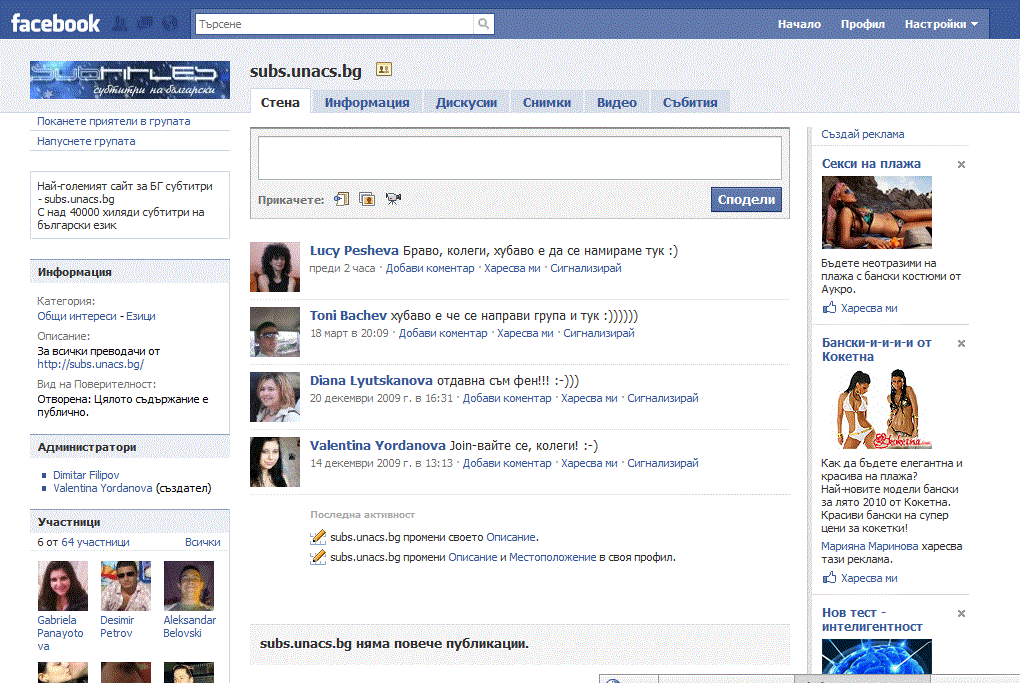The image size is (1020, 683).
Task: Click 'Местоположение' link in recent activity
Action: [x=552, y=557]
